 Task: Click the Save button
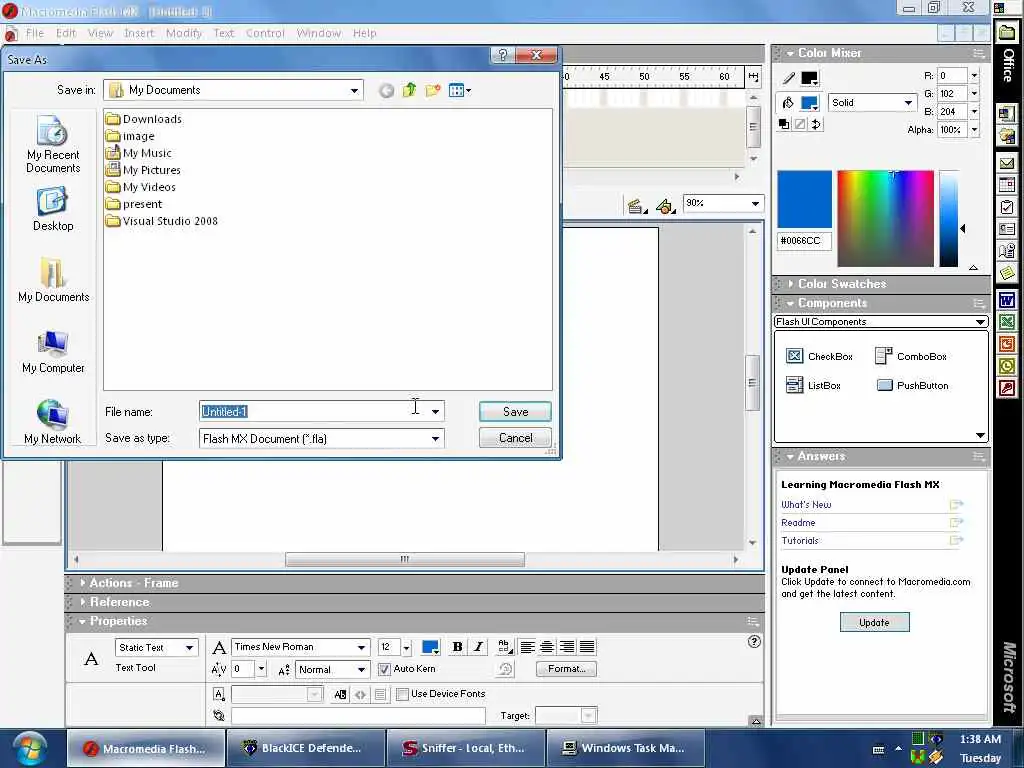point(515,411)
